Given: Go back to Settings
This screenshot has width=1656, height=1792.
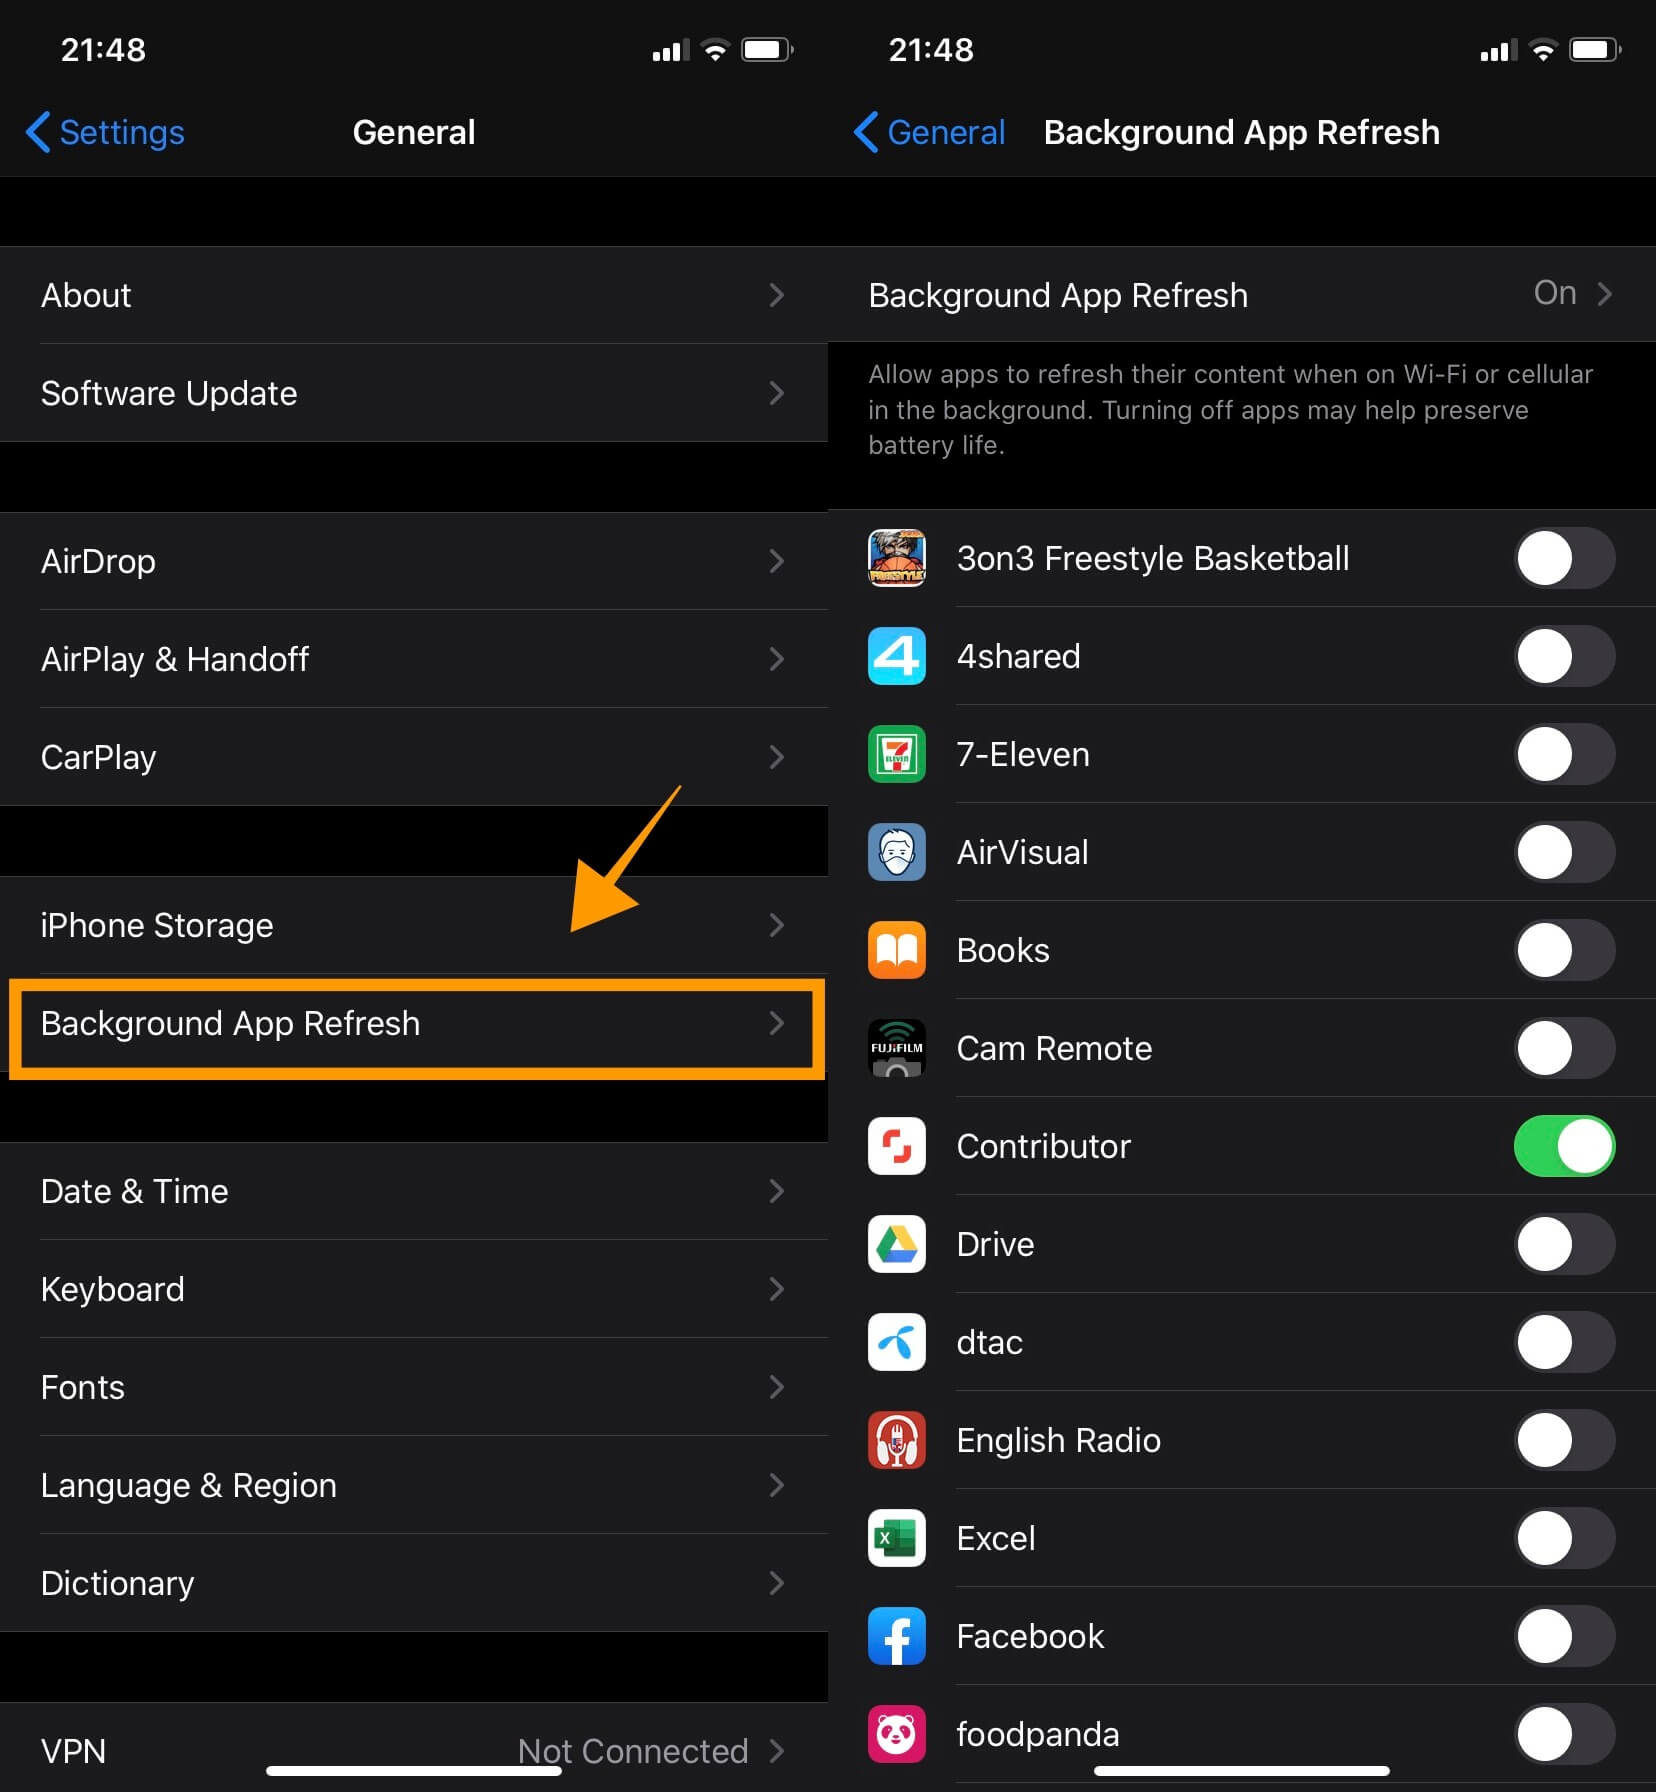Looking at the screenshot, I should 105,132.
